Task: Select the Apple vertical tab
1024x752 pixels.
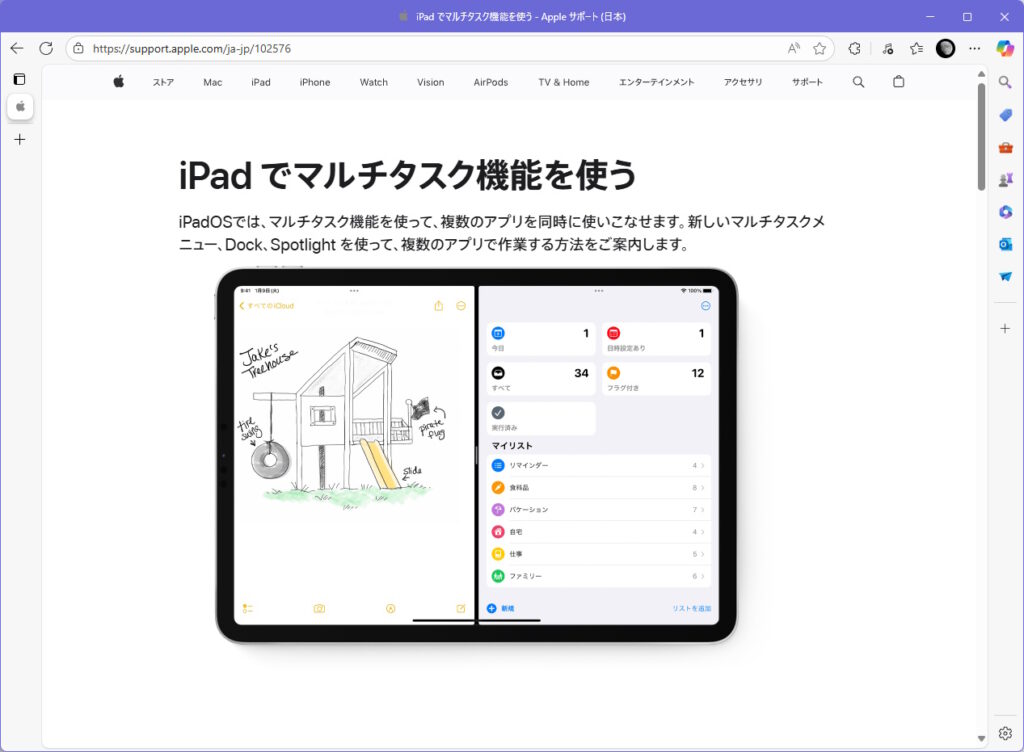Action: click(x=20, y=106)
